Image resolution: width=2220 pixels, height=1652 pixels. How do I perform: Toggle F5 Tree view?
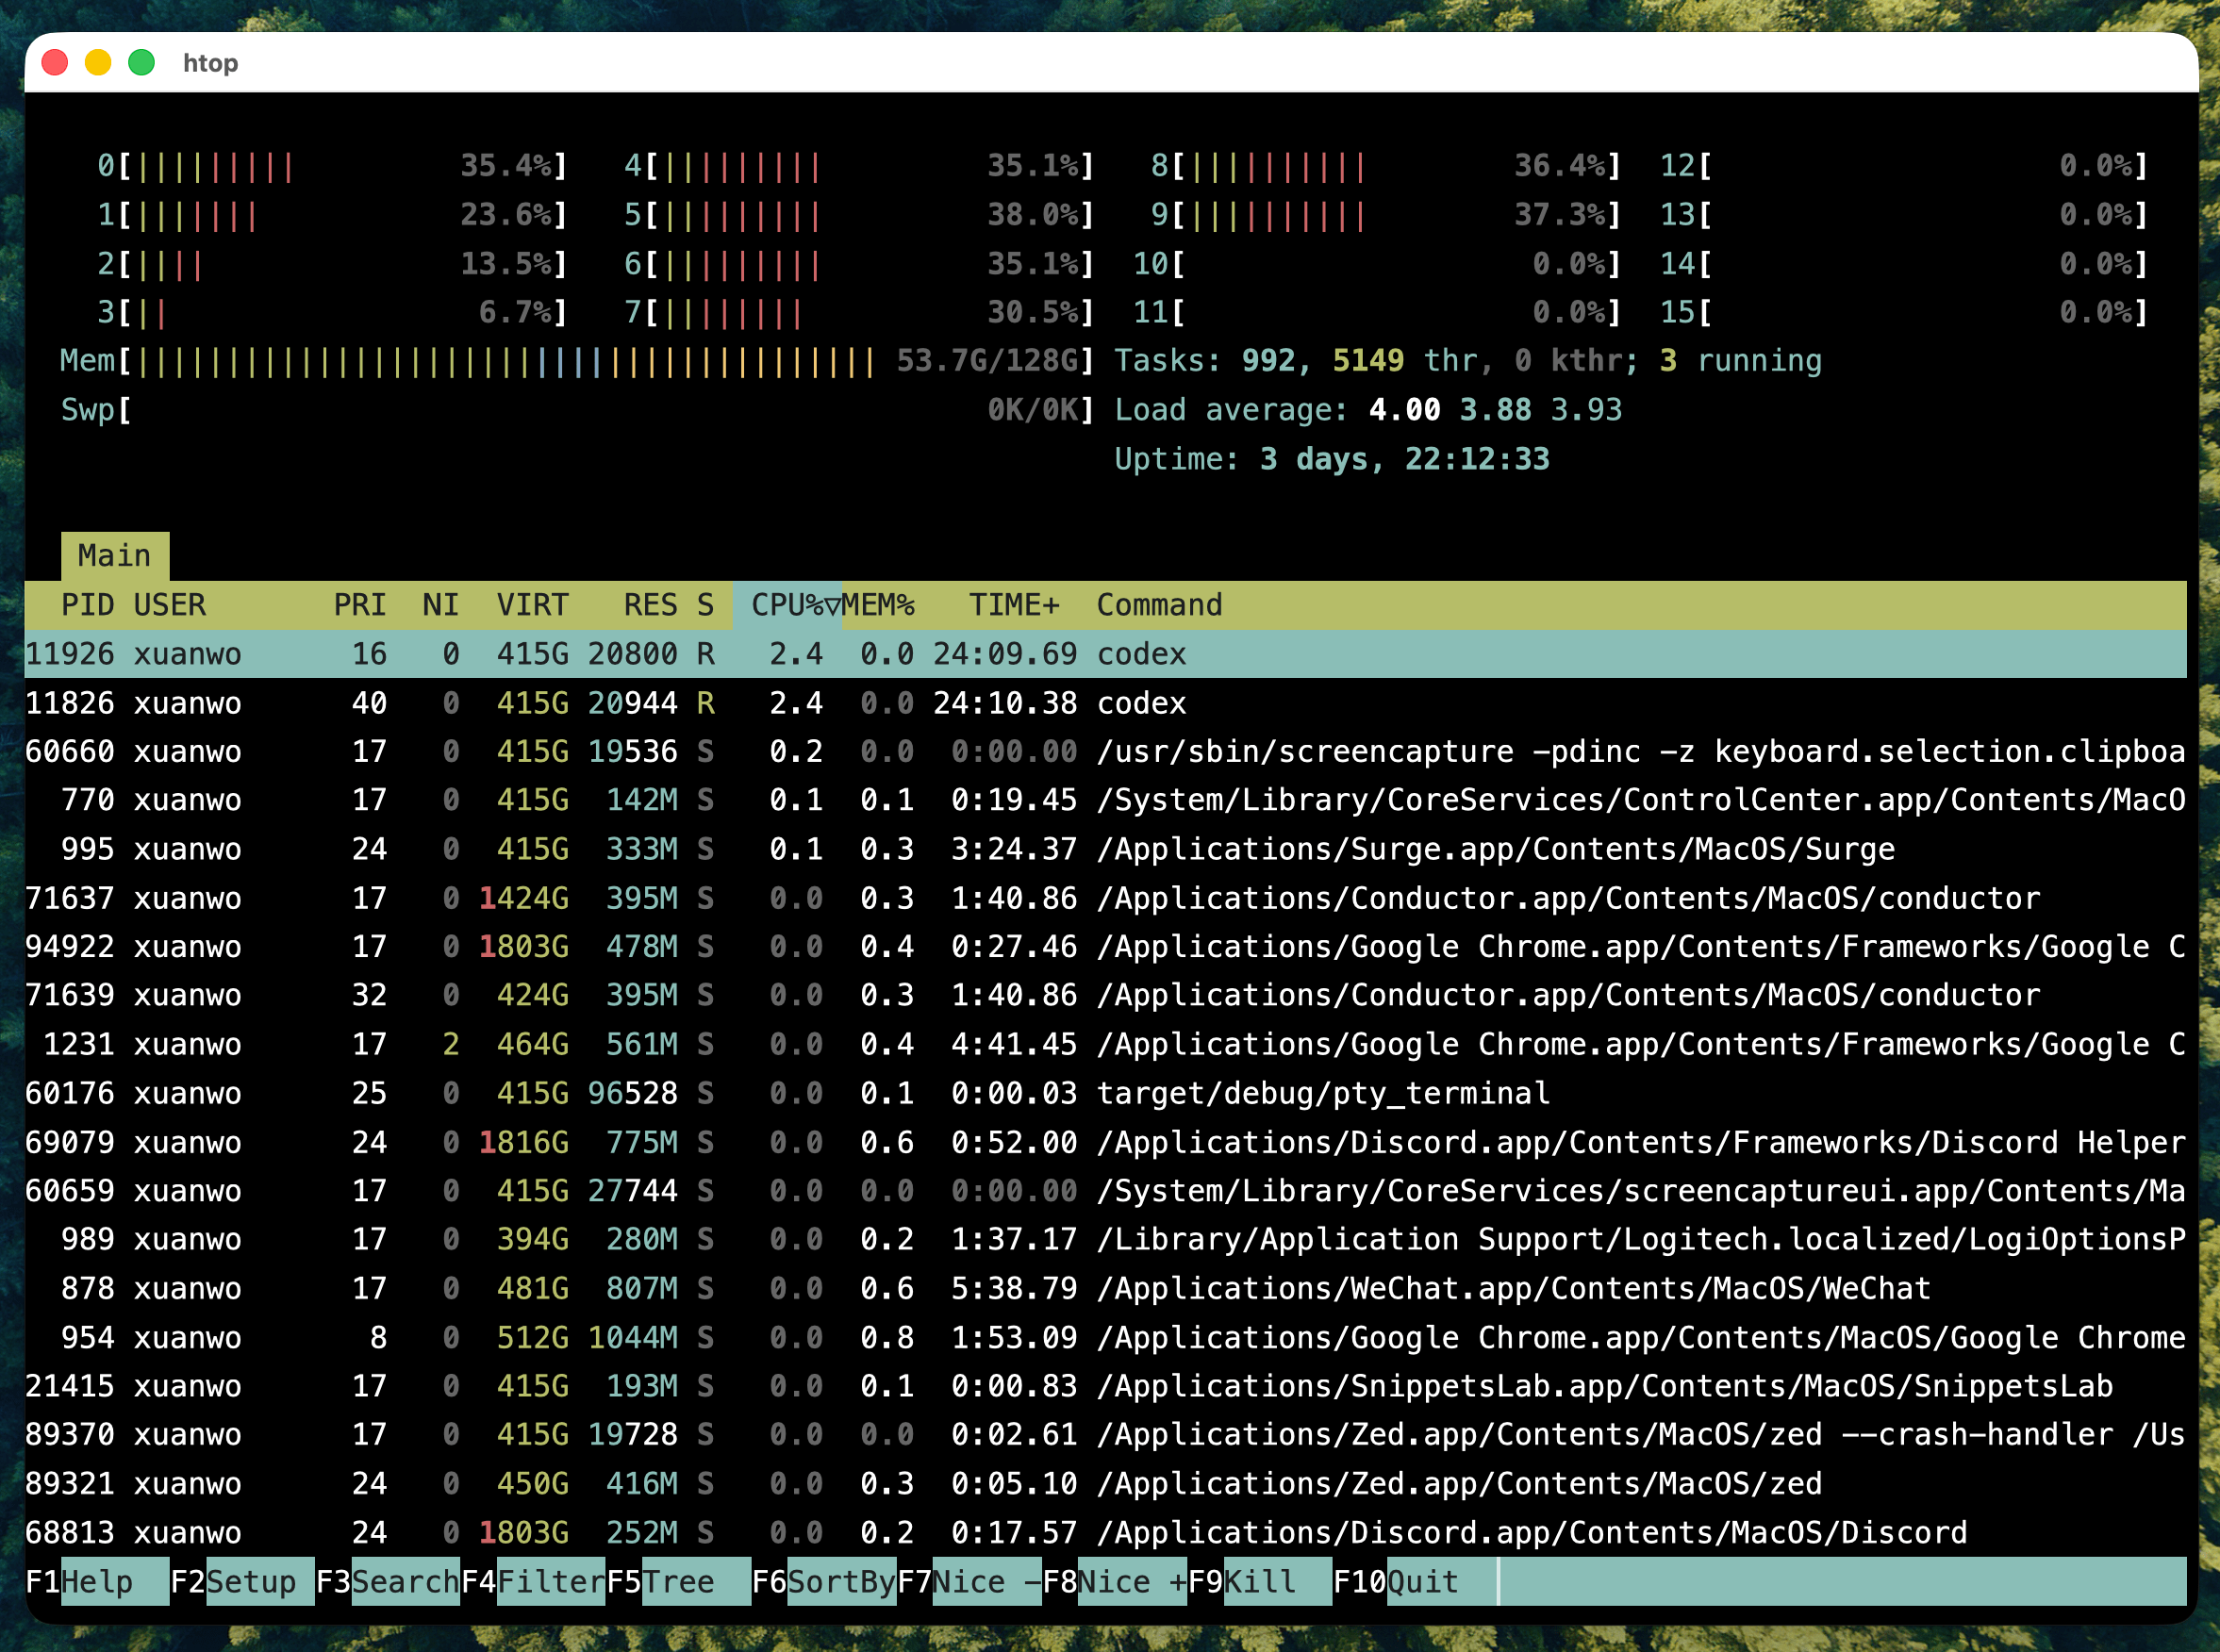click(678, 1581)
